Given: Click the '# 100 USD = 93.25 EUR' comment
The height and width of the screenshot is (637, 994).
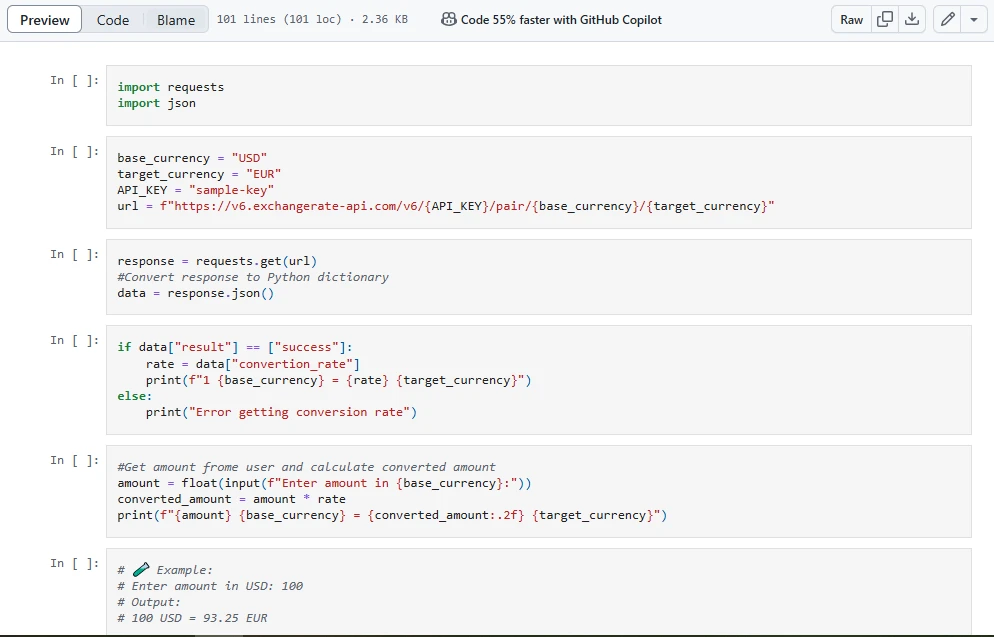Looking at the screenshot, I should click(x=192, y=618).
